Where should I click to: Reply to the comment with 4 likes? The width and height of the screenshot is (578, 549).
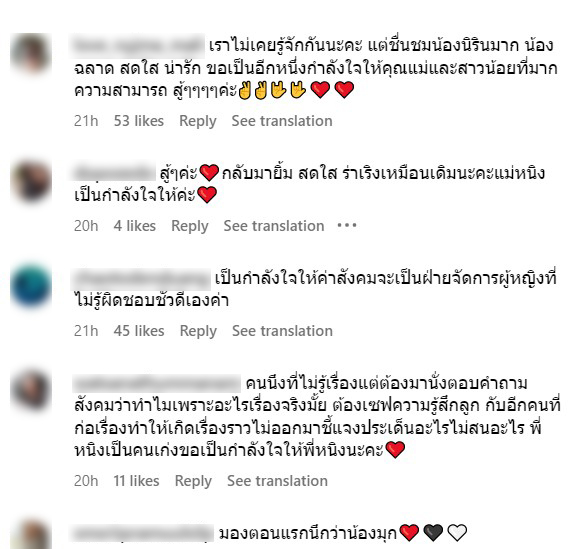pos(190,226)
